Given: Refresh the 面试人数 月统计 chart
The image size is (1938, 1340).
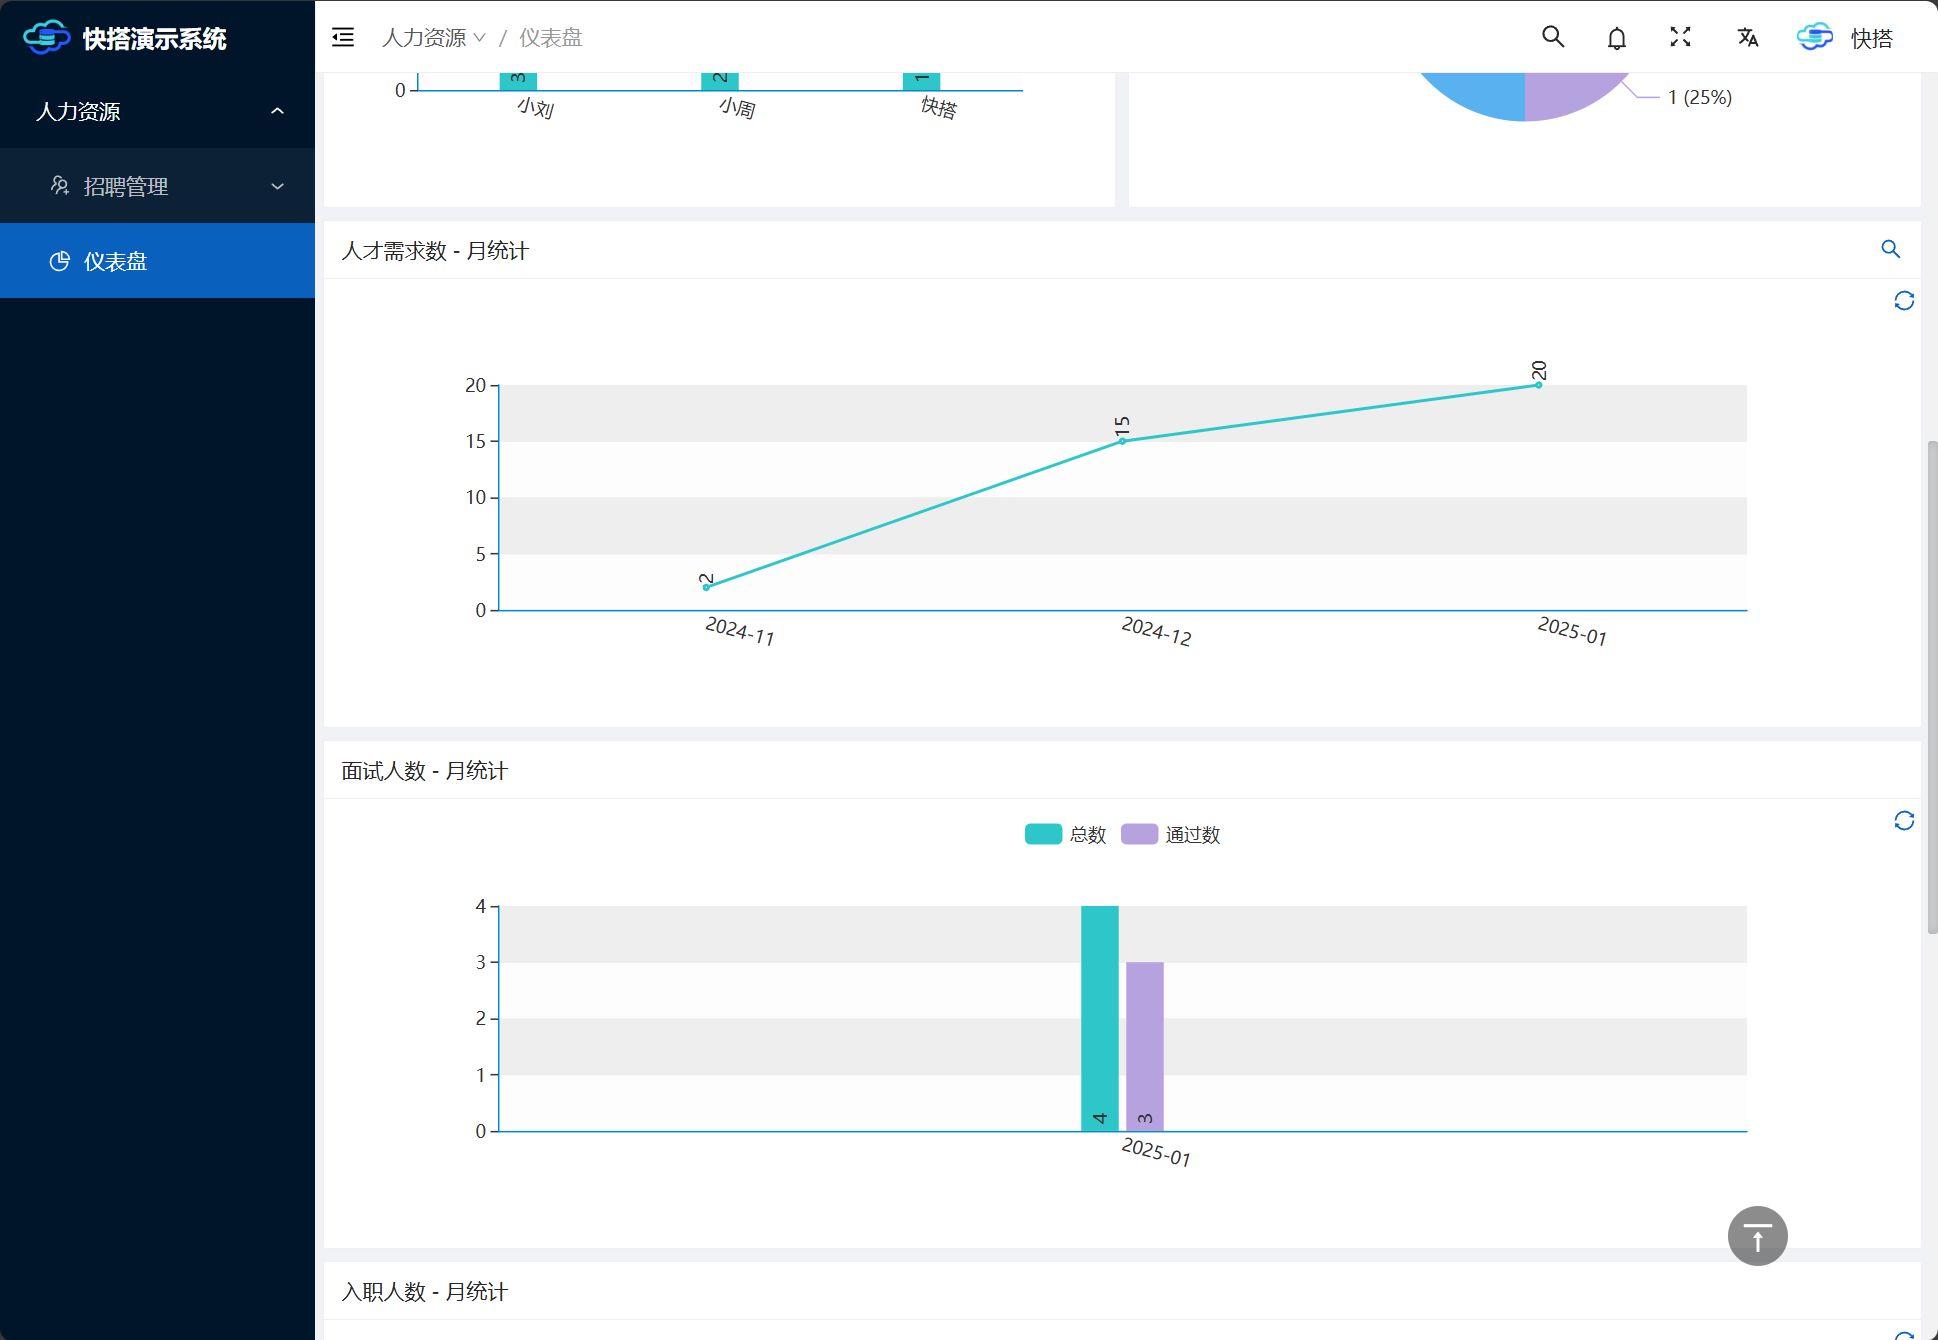Looking at the screenshot, I should [x=1904, y=821].
